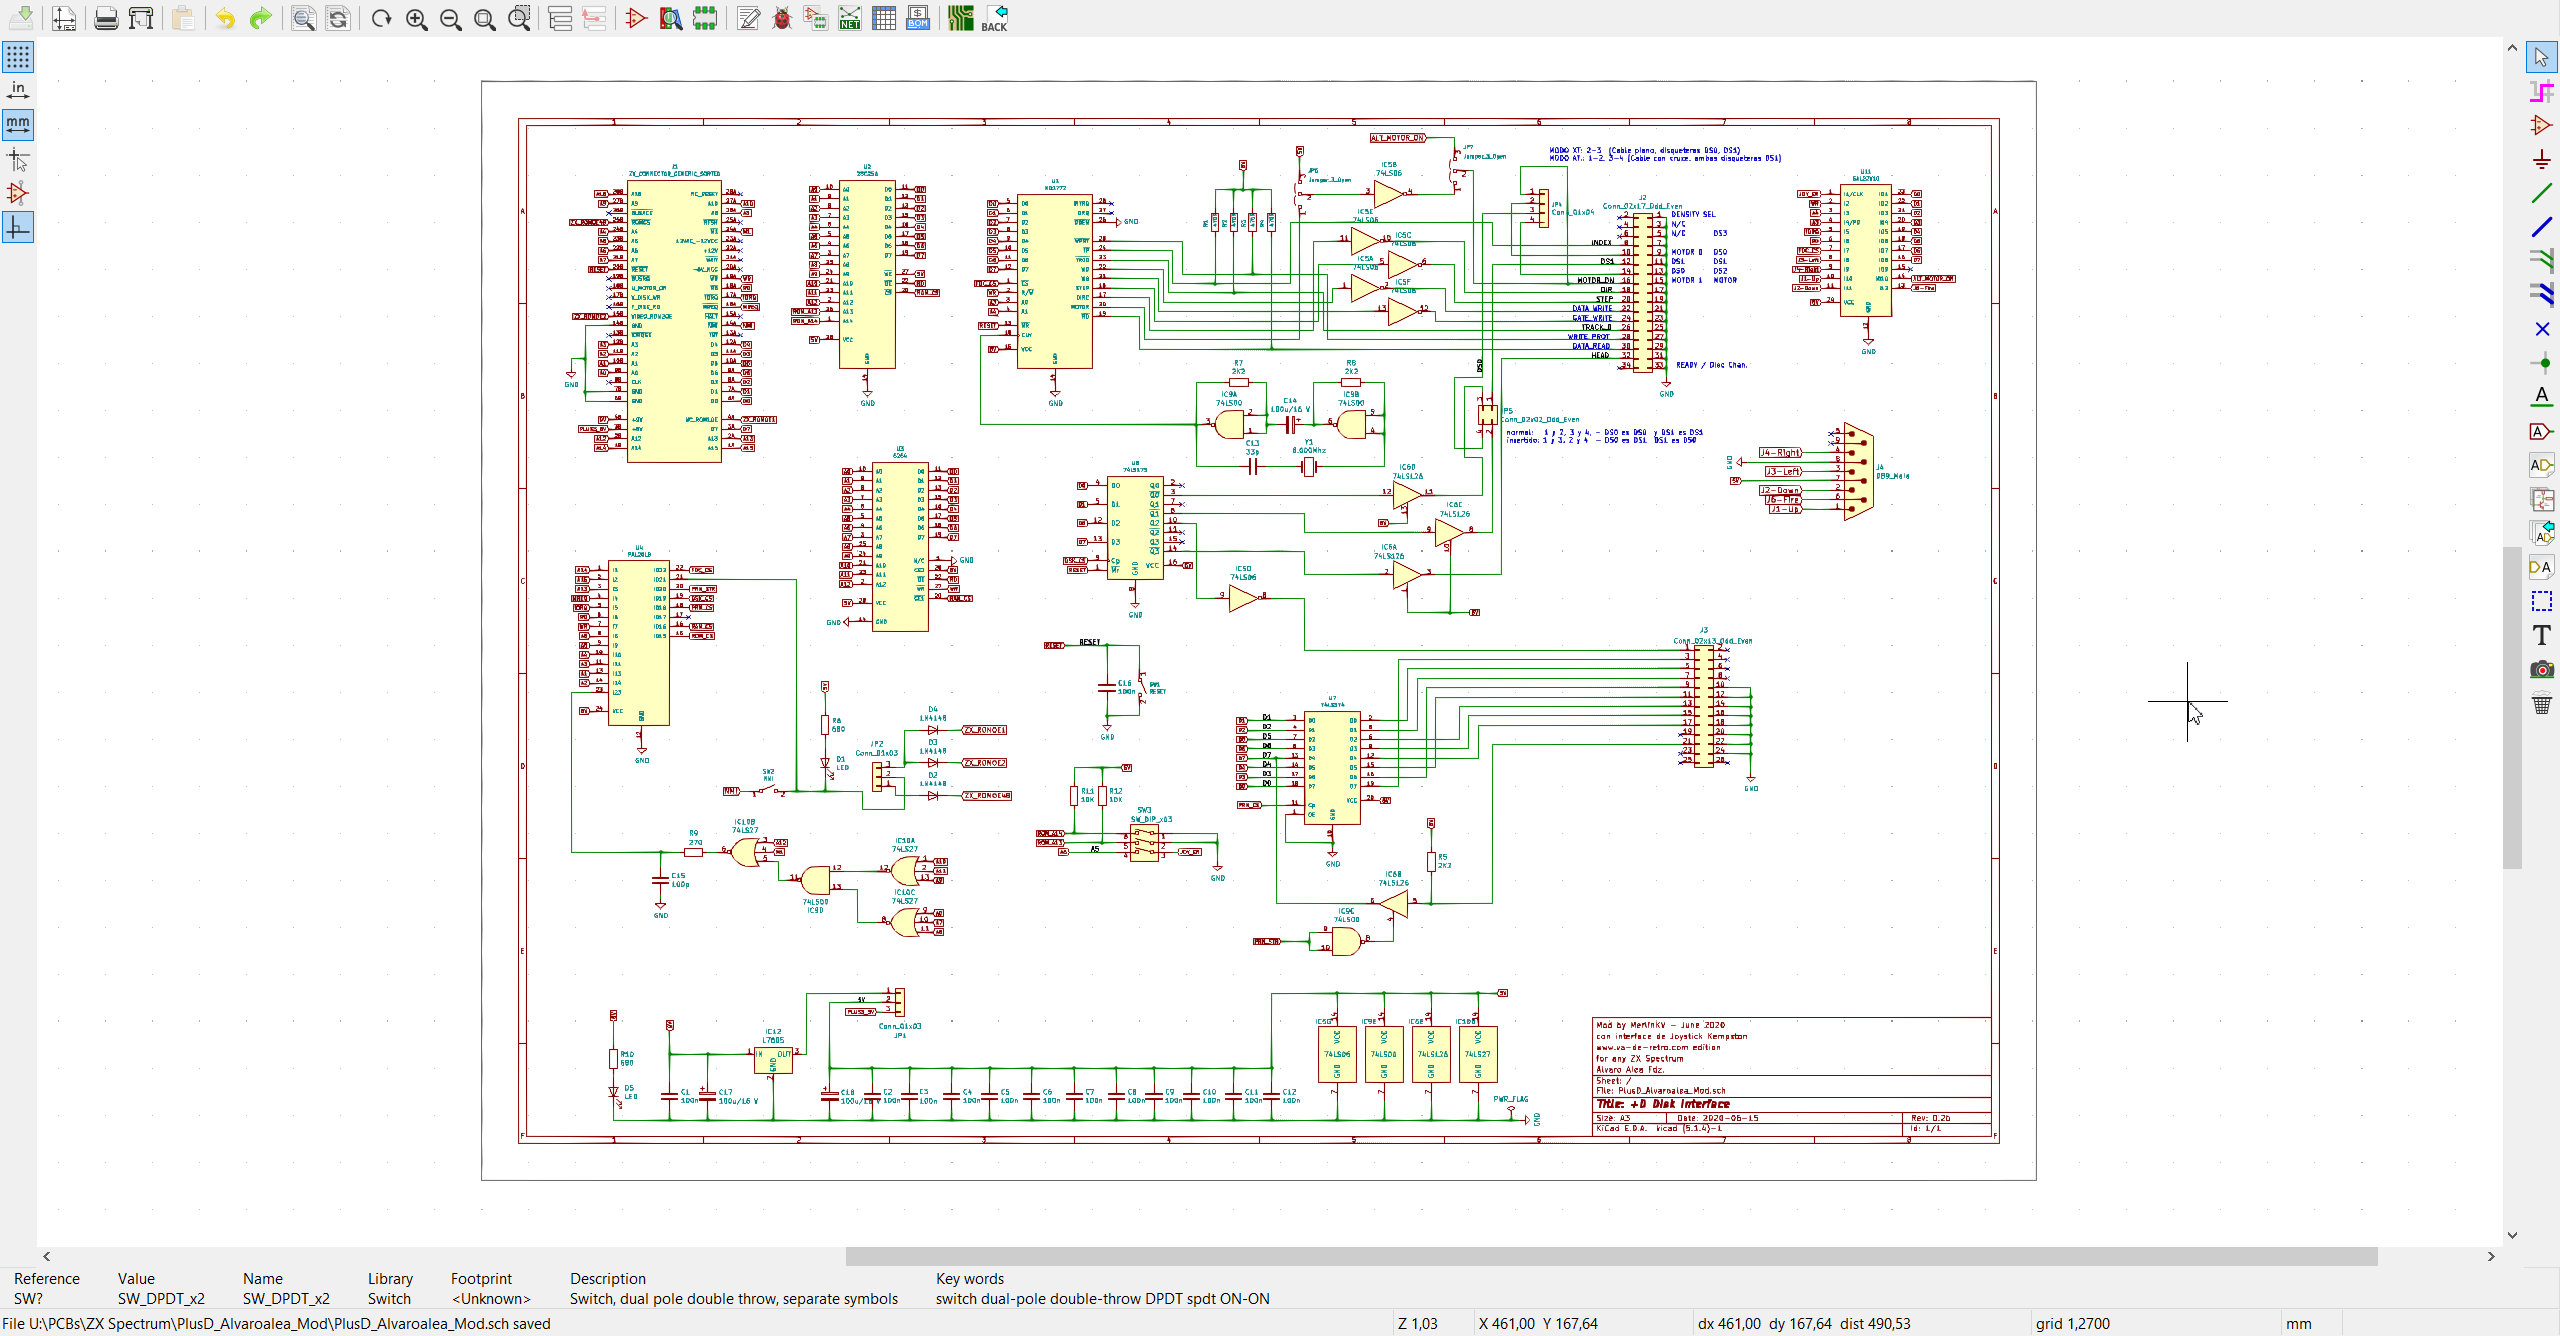The image size is (2560, 1336).
Task: Run the Electrical Rules Checker ladybug
Action: [782, 18]
